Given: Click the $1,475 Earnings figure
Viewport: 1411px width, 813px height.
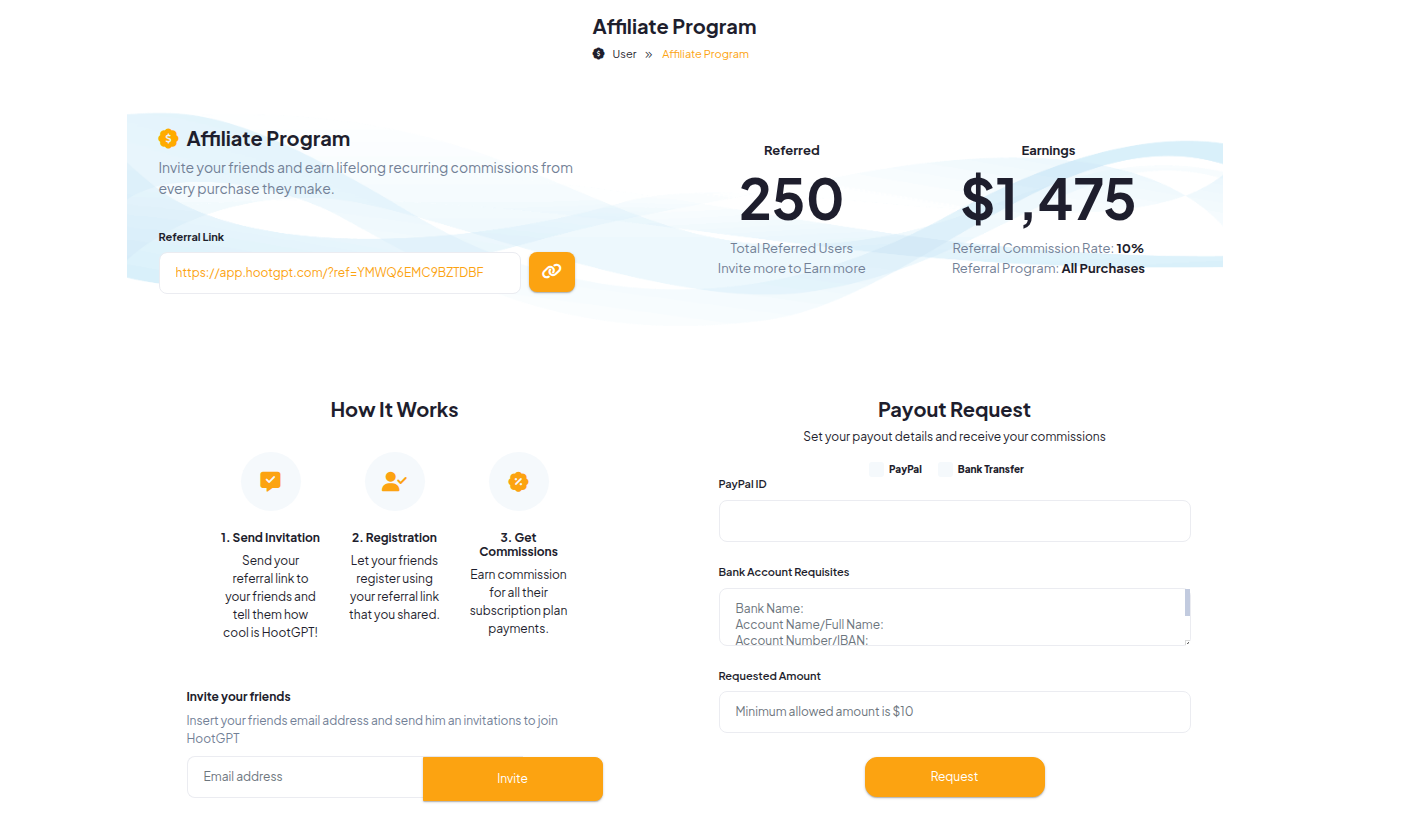Looking at the screenshot, I should click(1047, 199).
